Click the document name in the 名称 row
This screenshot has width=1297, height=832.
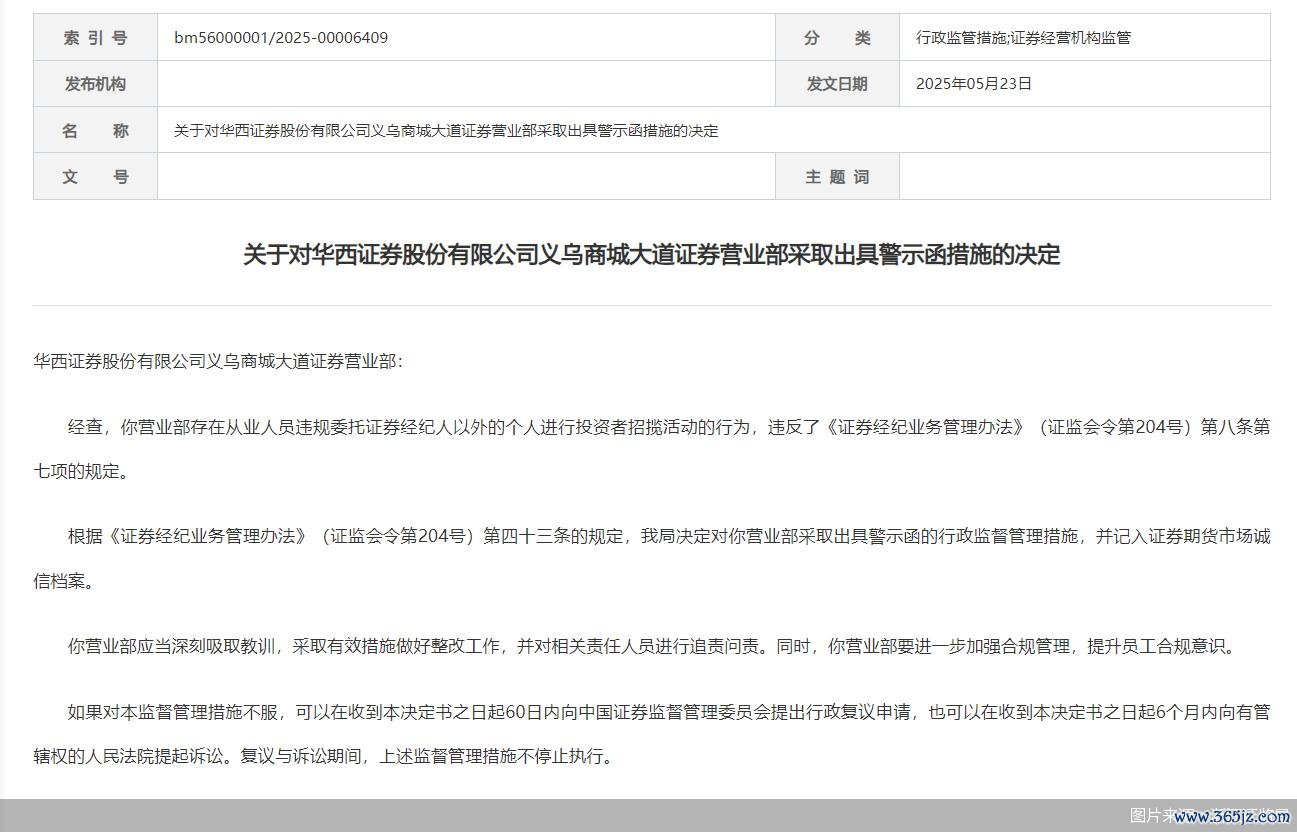[x=446, y=131]
